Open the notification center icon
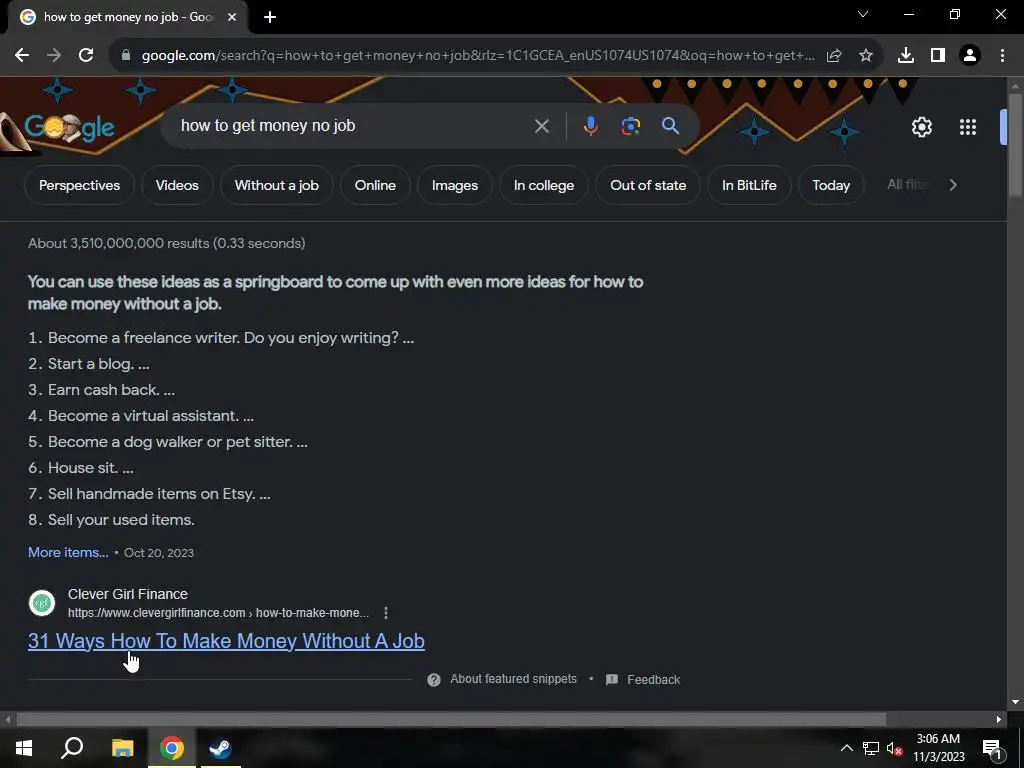Screen dimensions: 1024x768 pos(991,748)
